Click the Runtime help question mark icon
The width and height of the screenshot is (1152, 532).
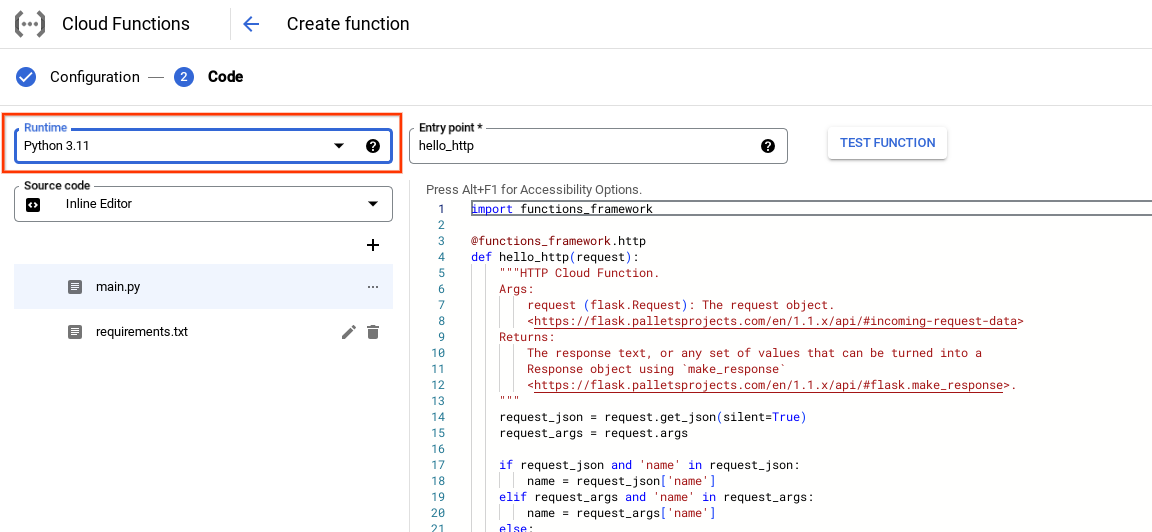(373, 146)
